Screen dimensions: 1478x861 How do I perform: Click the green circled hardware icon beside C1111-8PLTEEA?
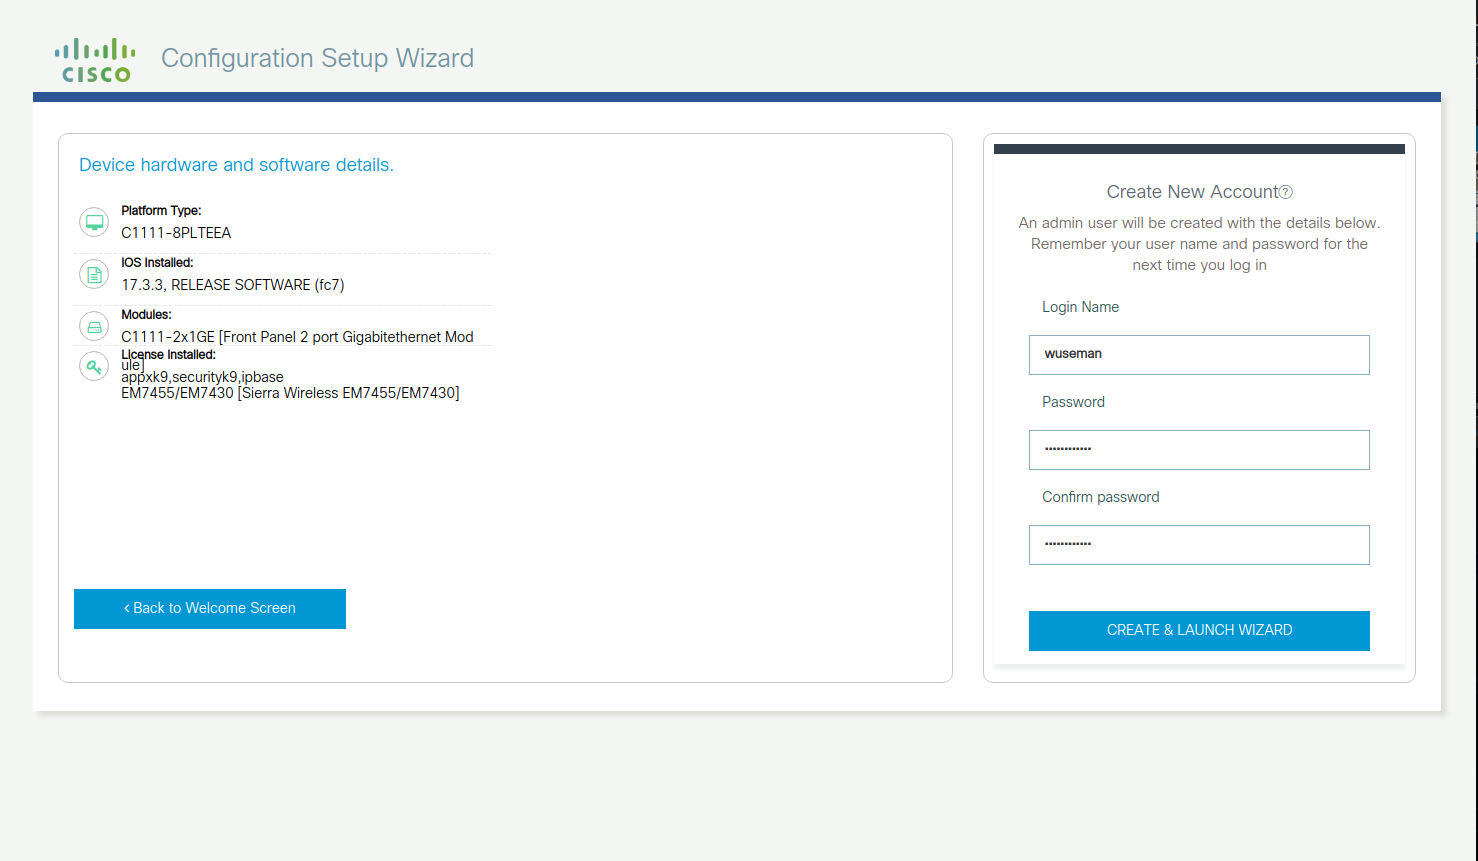(x=93, y=222)
